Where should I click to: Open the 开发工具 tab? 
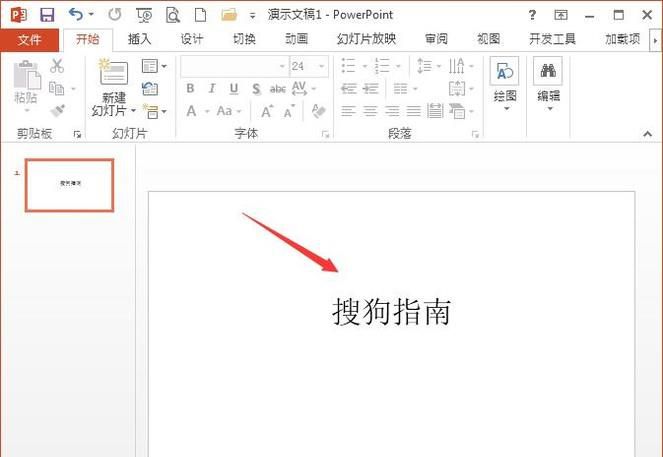552,39
